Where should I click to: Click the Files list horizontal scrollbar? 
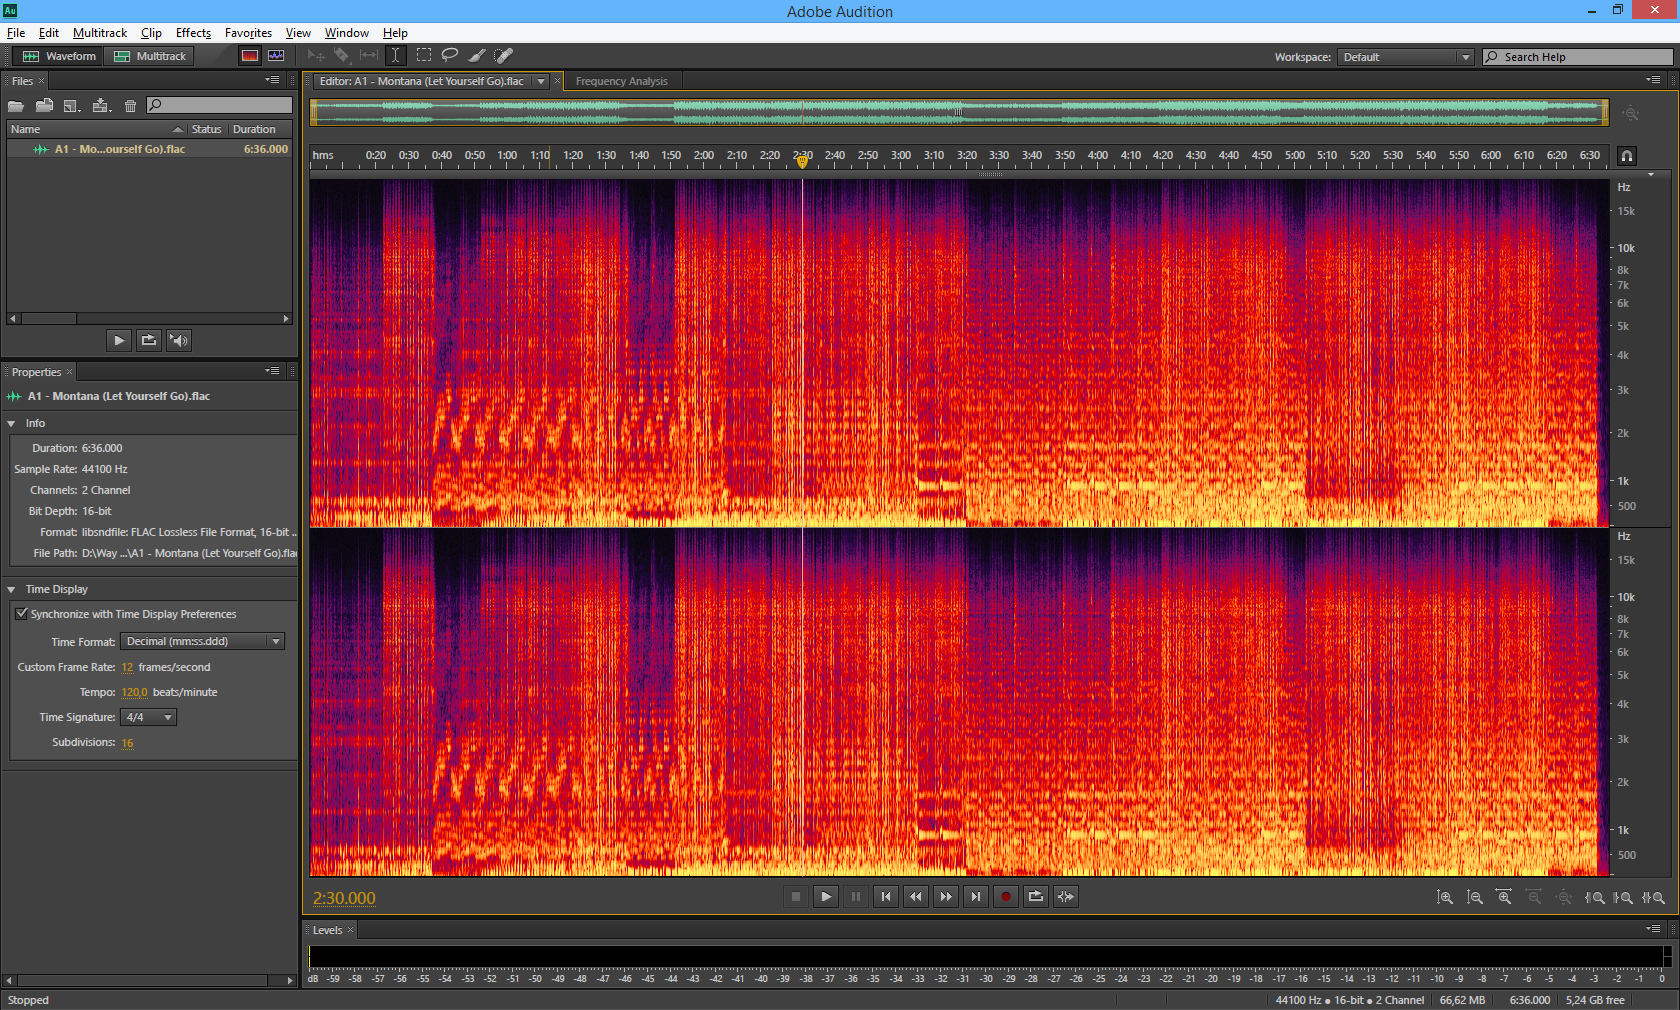tap(149, 319)
